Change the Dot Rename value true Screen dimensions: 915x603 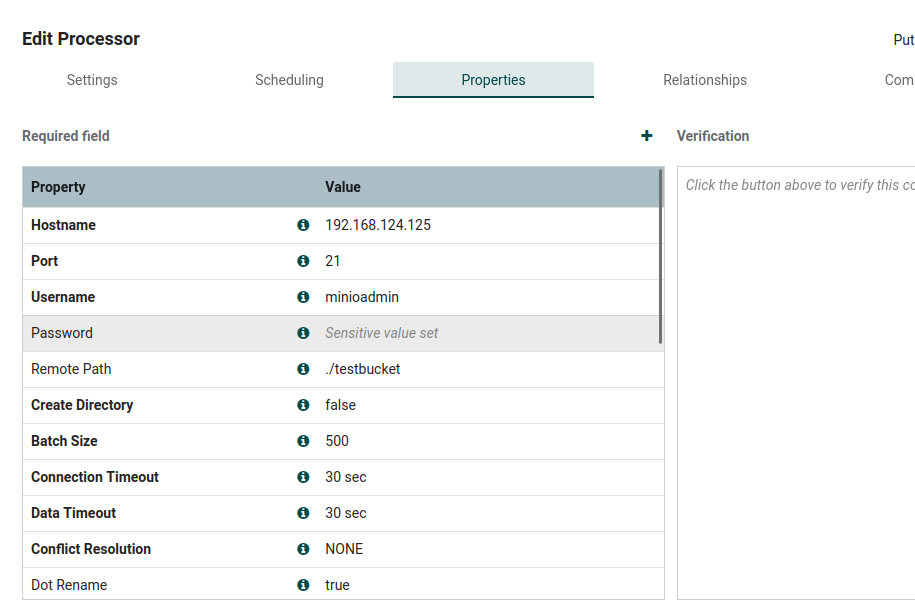click(337, 585)
